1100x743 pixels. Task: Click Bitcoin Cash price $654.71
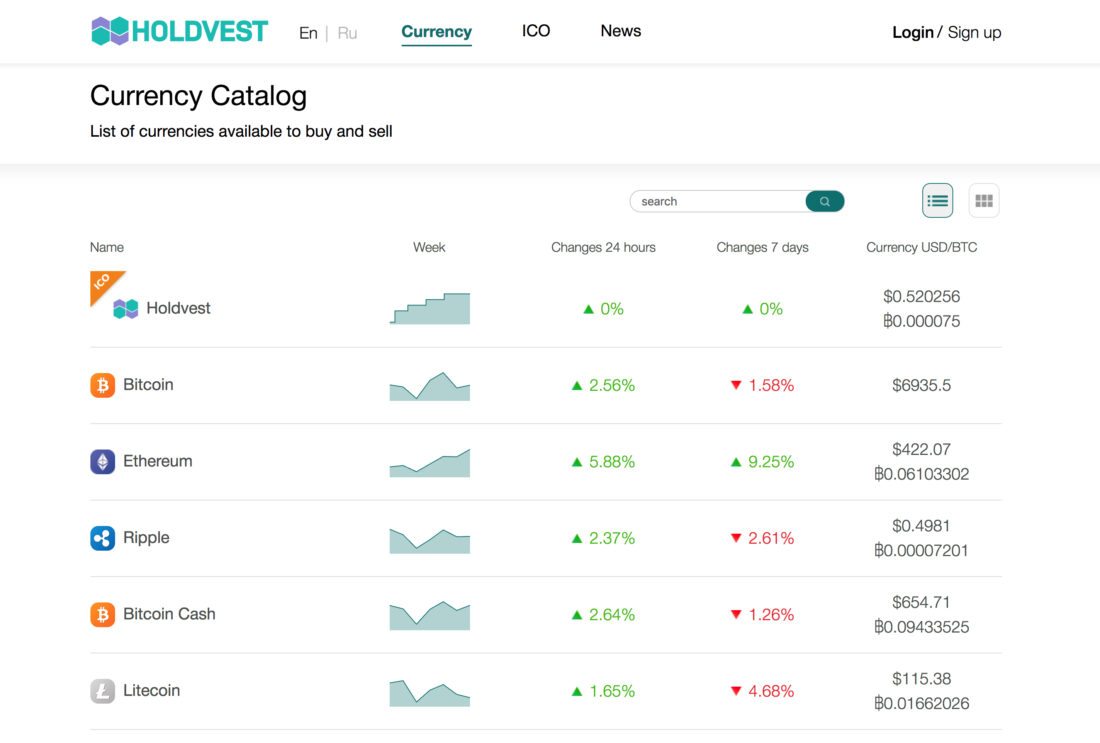[922, 602]
